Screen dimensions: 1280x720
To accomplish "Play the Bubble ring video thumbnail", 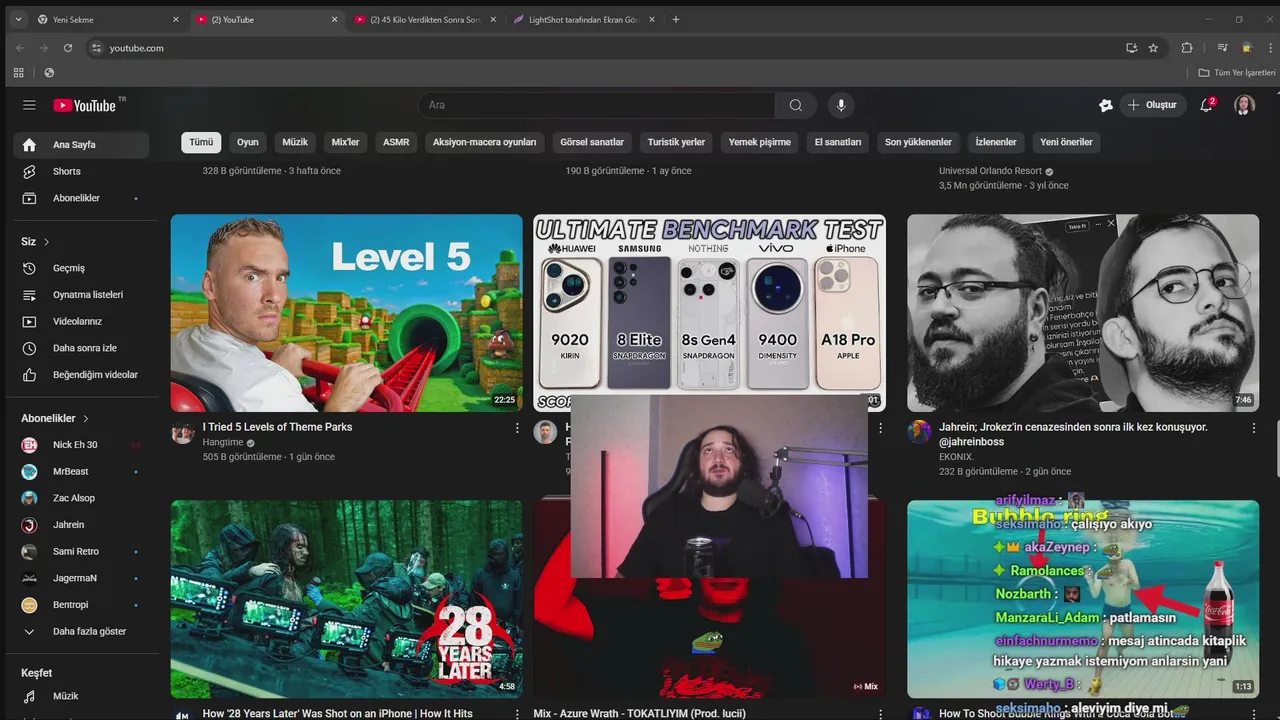I will coord(1083,599).
